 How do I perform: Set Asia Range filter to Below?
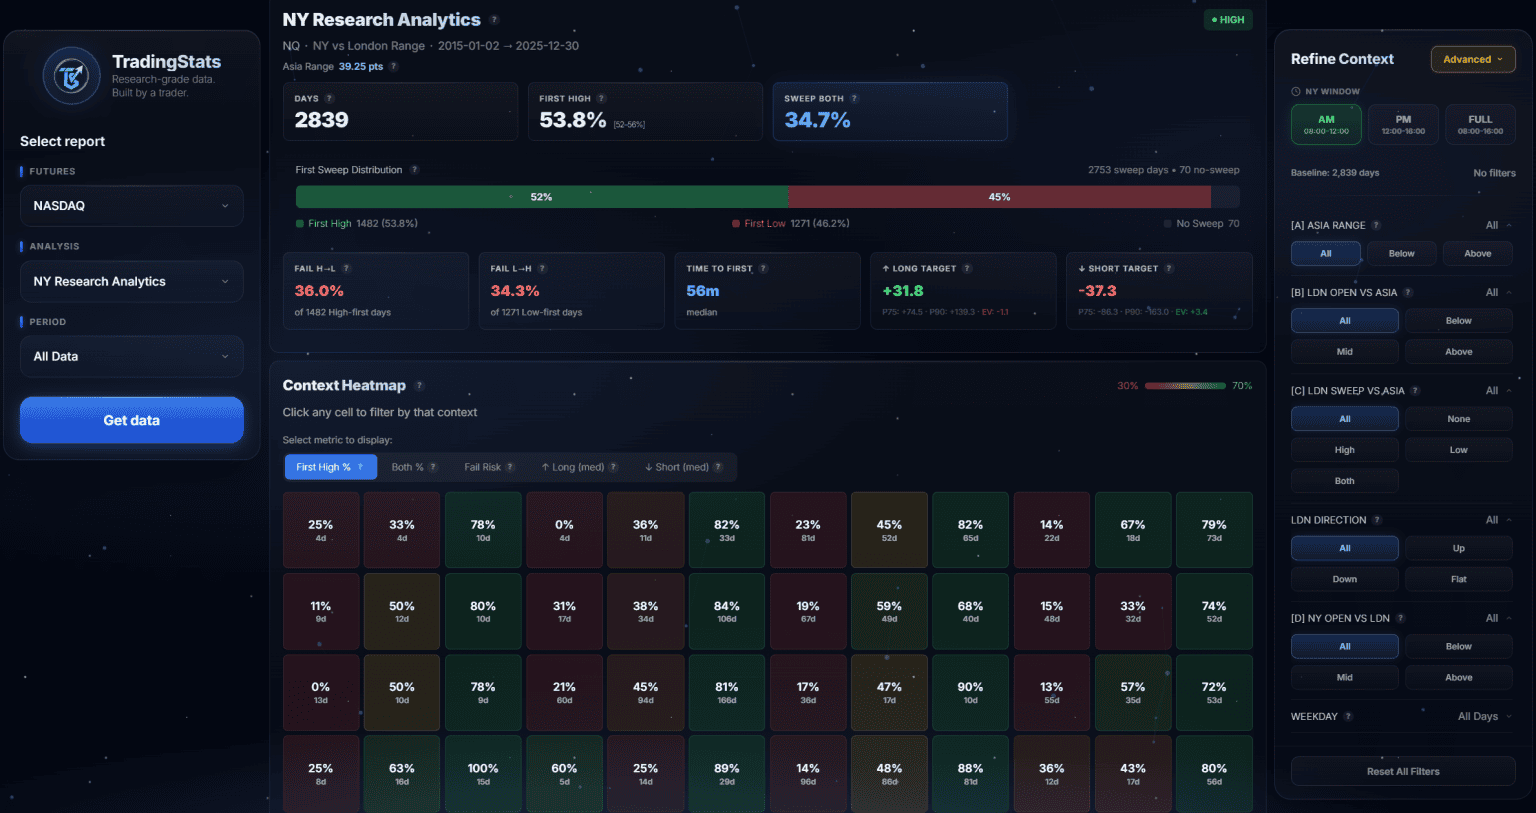pyautogui.click(x=1401, y=254)
